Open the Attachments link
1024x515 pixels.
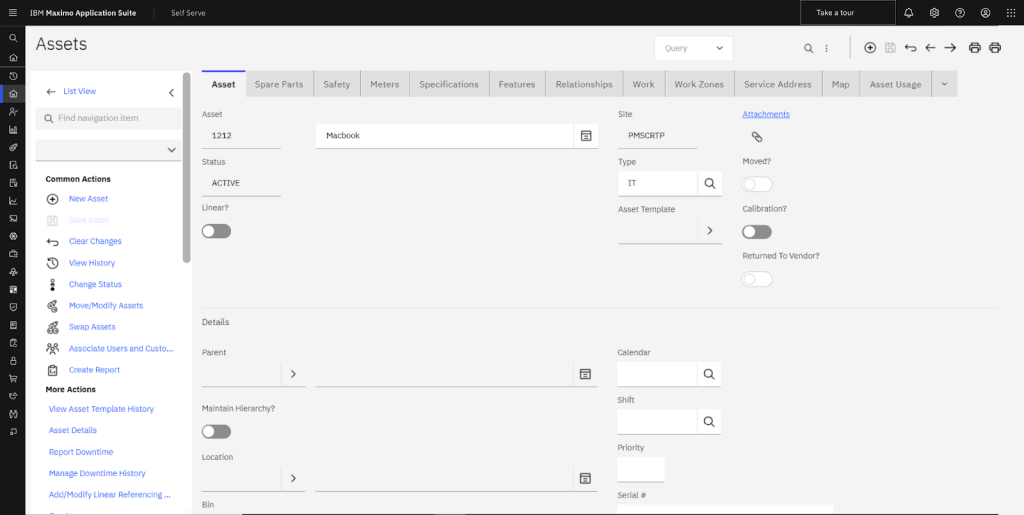tap(766, 114)
